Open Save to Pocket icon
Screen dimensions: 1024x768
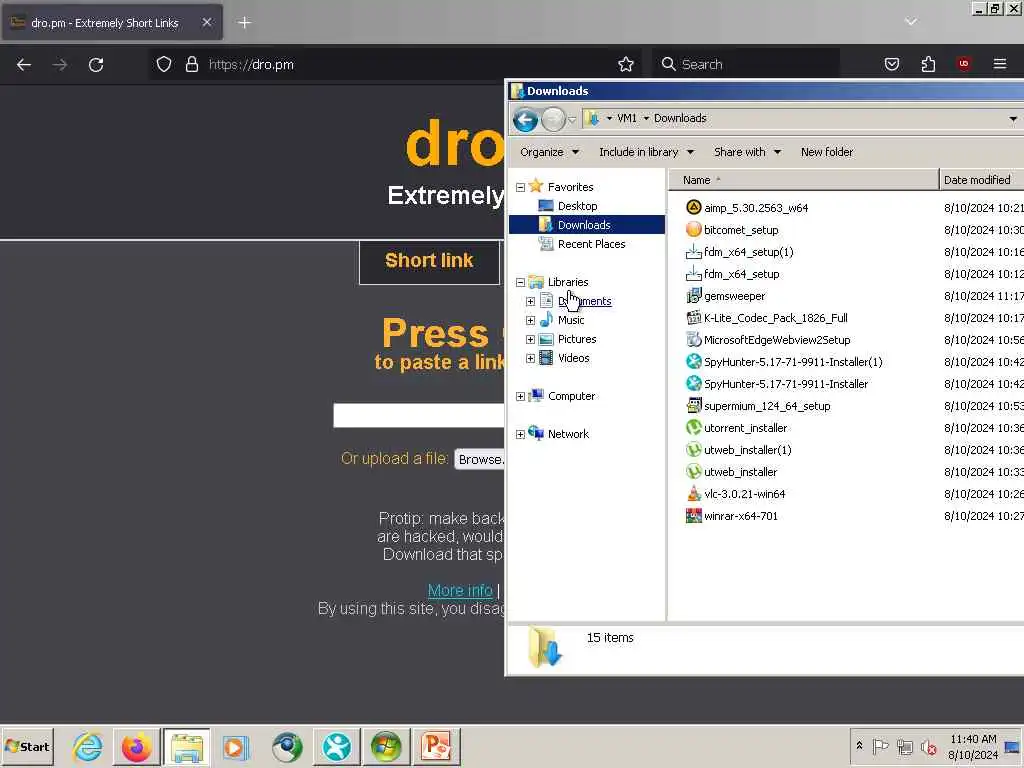tap(892, 64)
